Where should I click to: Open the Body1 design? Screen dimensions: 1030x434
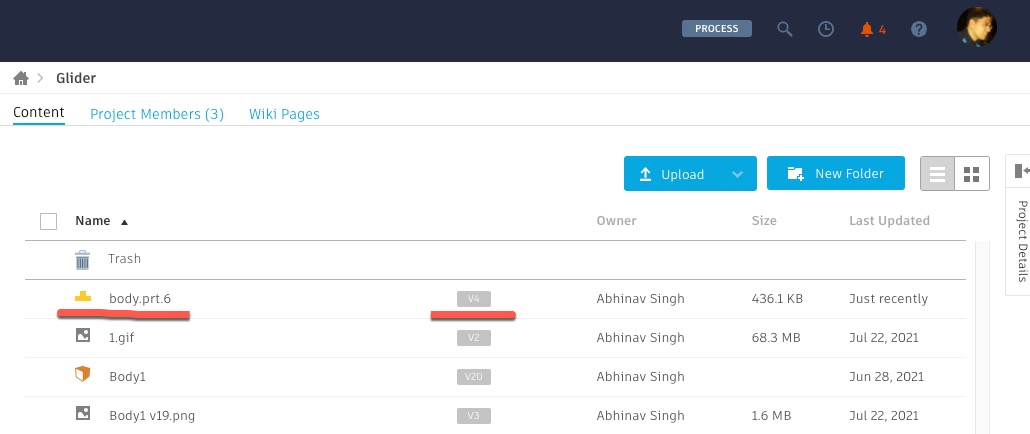click(x=127, y=376)
